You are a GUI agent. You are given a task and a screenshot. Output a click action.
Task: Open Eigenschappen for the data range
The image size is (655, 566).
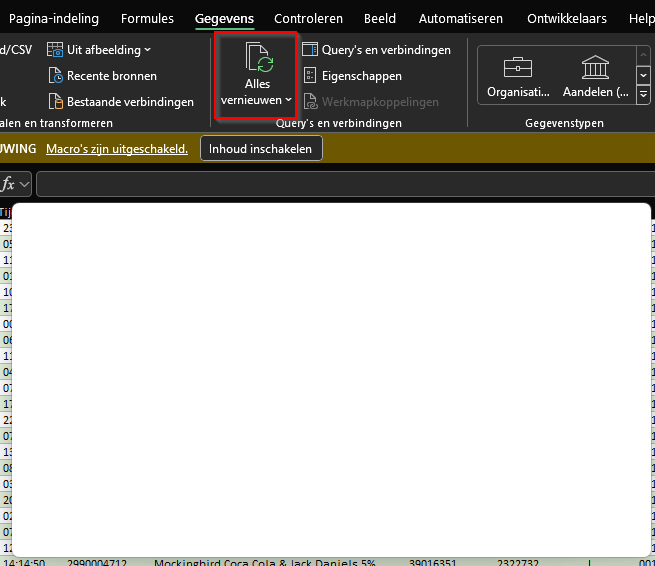coord(362,76)
